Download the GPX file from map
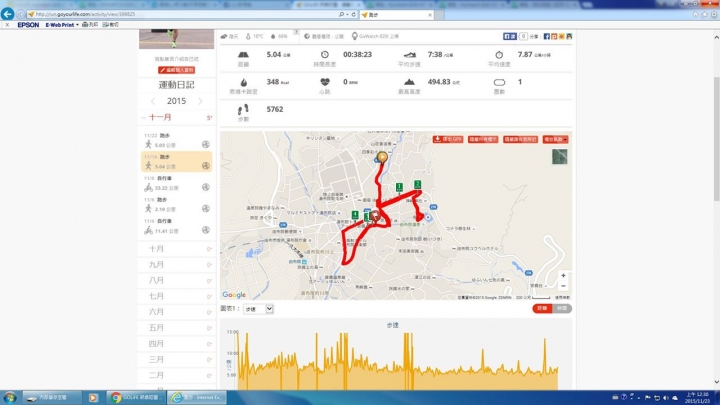The image size is (720, 405). tap(448, 139)
